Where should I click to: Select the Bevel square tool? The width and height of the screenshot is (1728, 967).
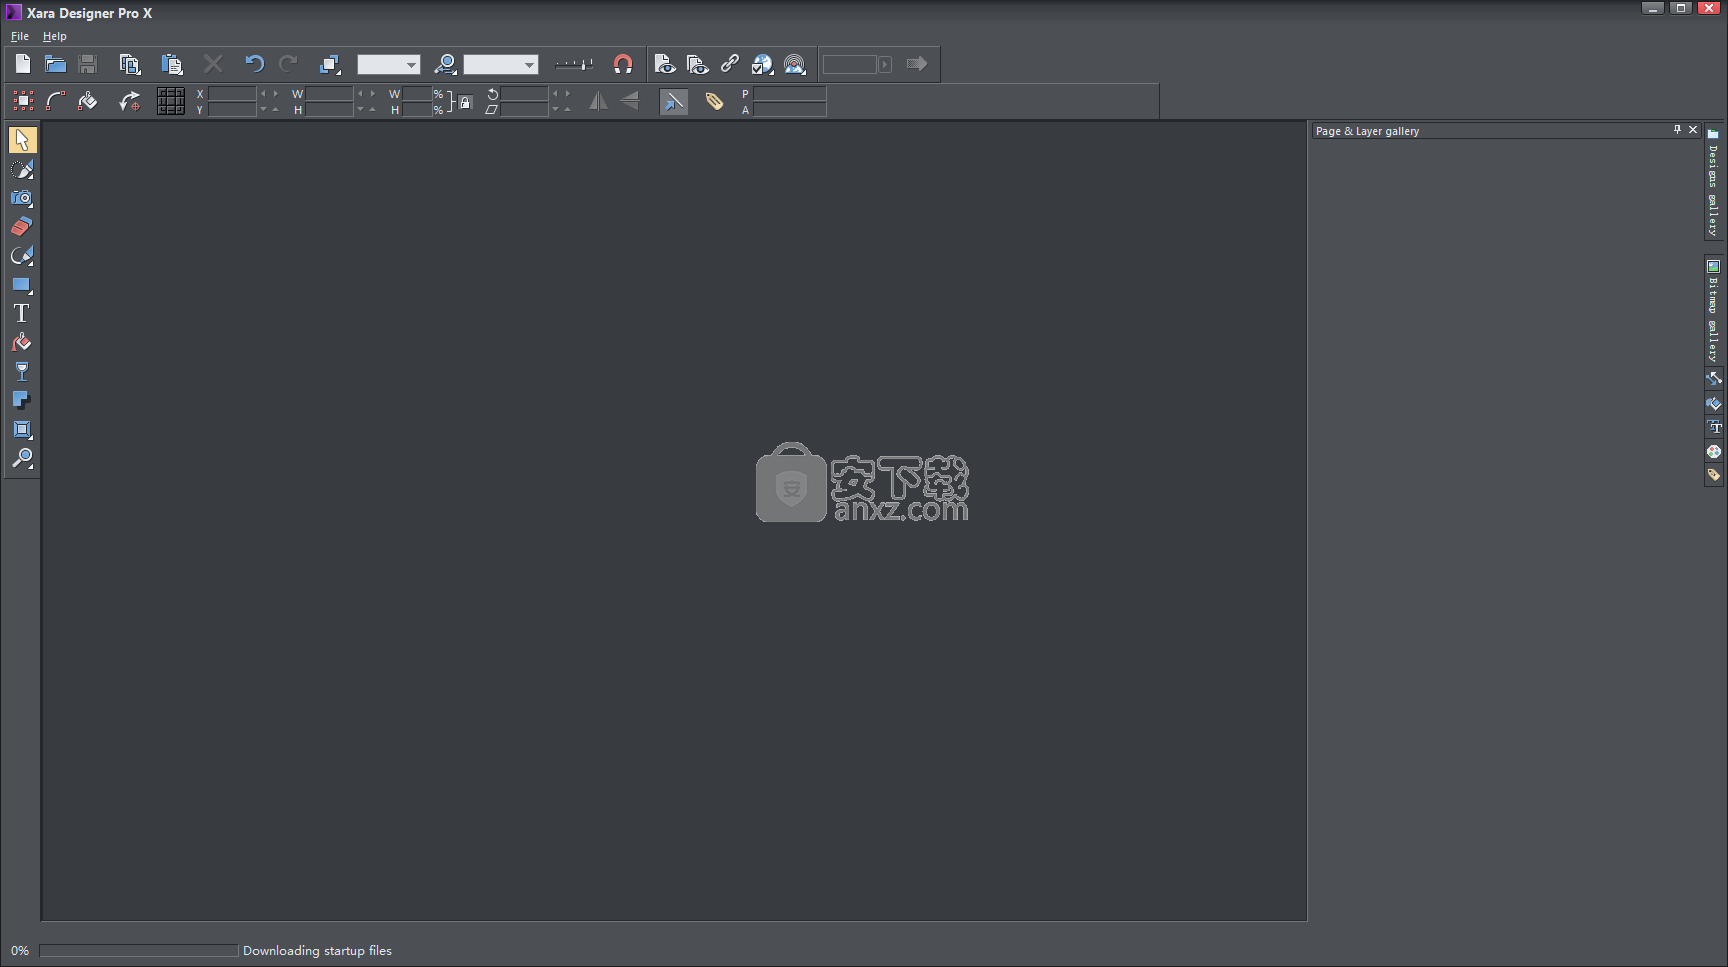22,430
